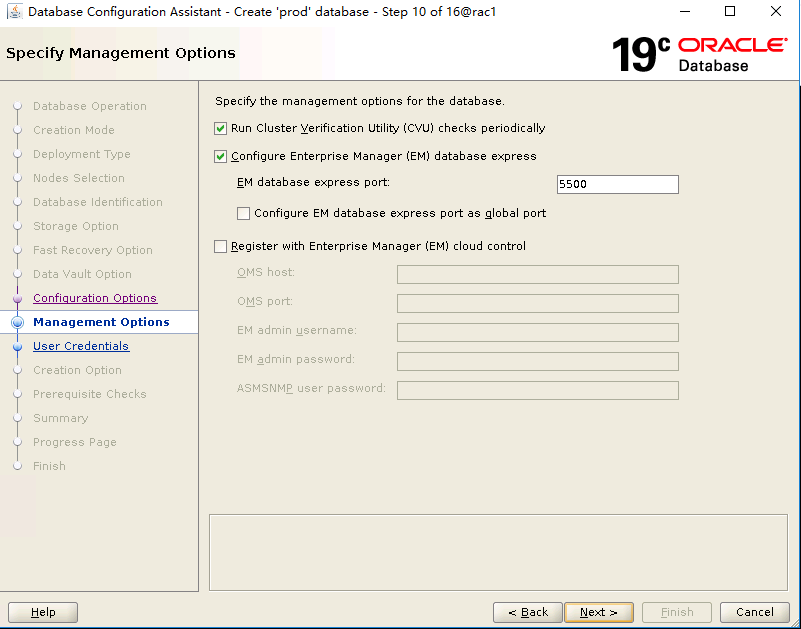Click the OMS port input field
Image resolution: width=801 pixels, height=629 pixels.
tap(537, 304)
